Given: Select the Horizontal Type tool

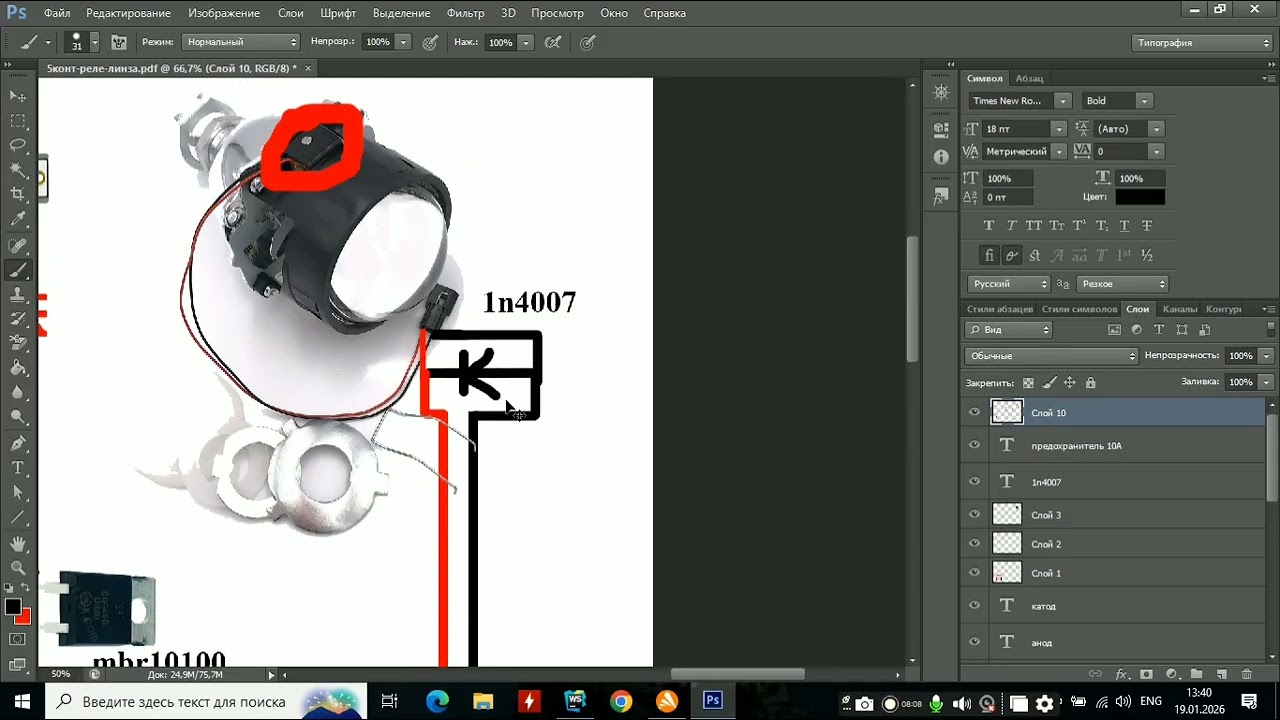Looking at the screenshot, I should click(x=18, y=468).
